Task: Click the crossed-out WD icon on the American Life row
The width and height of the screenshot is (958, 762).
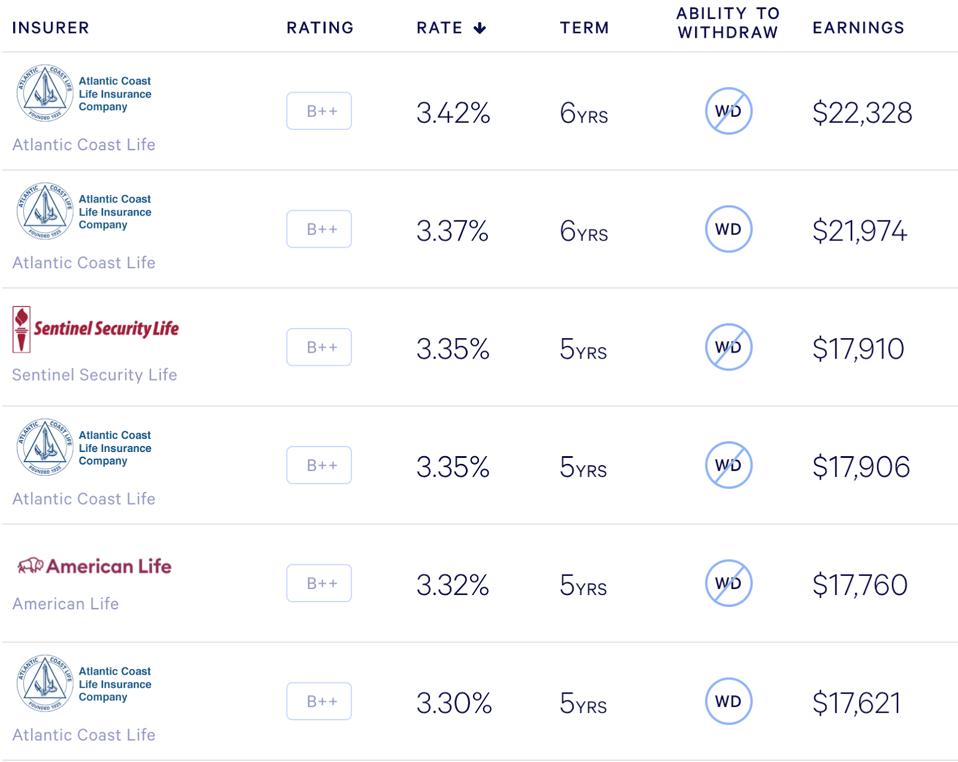Action: (x=729, y=582)
